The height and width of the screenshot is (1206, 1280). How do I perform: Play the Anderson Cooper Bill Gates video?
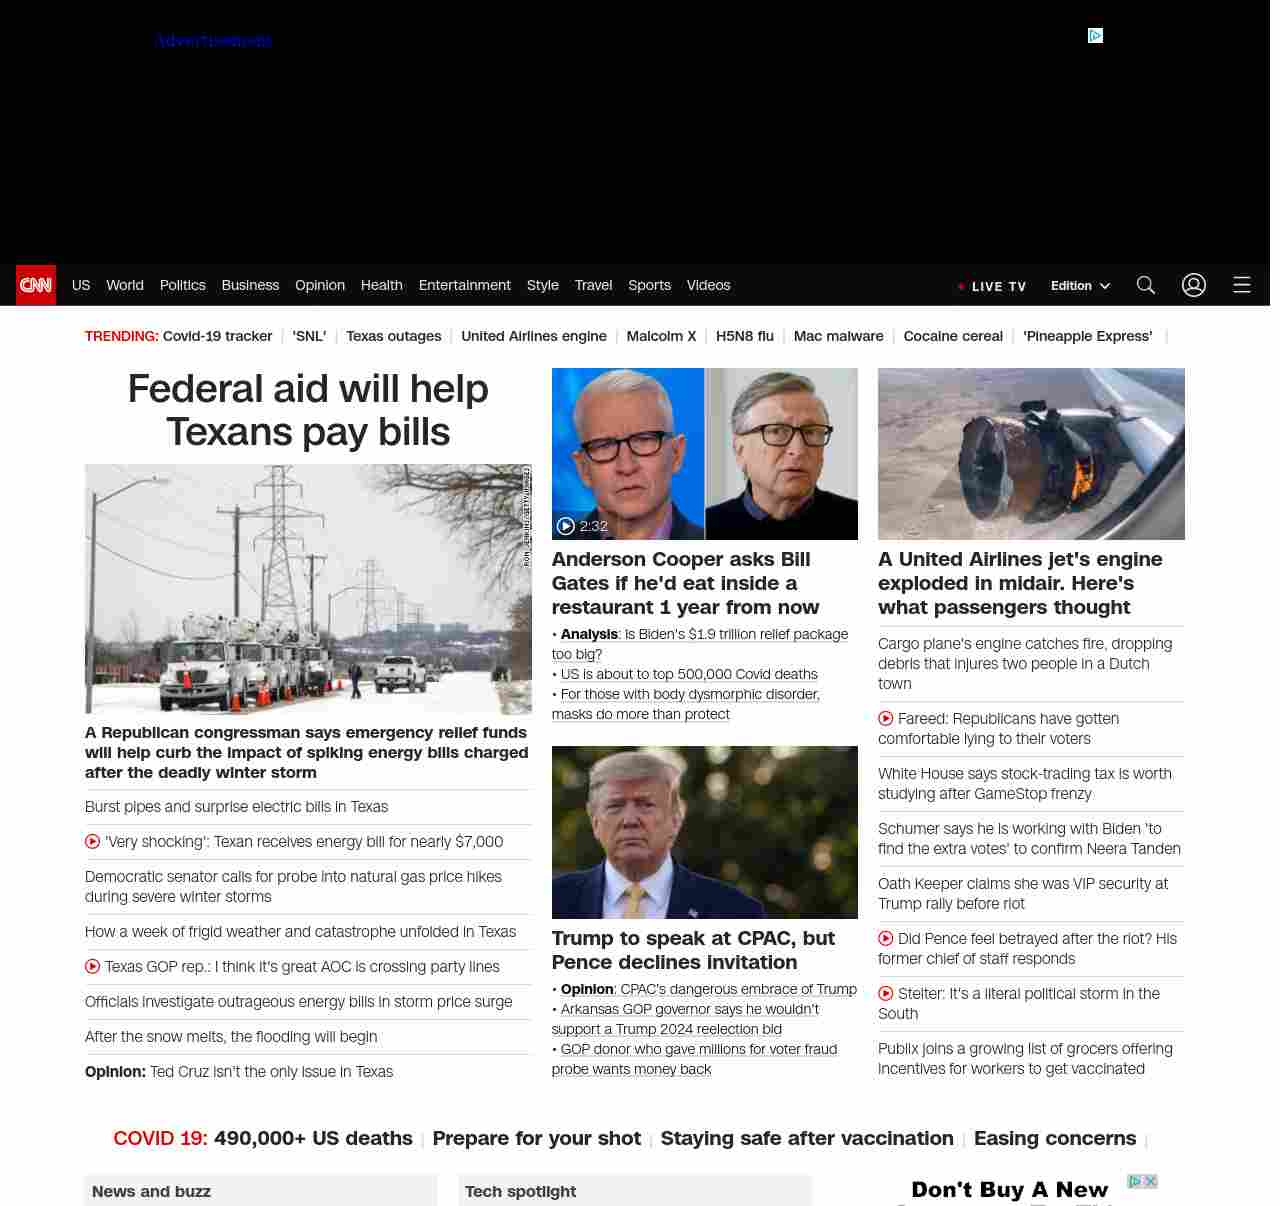point(704,454)
